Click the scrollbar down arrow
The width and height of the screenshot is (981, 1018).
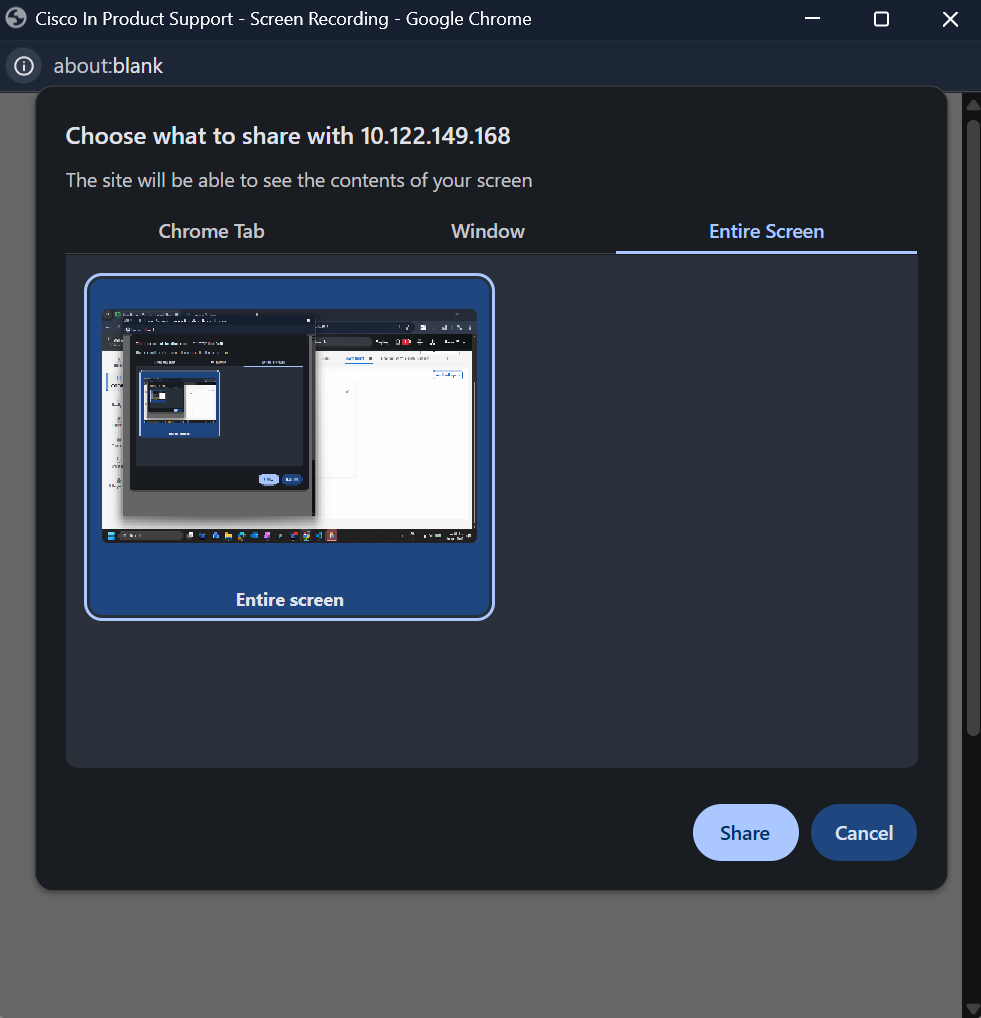[970, 1007]
